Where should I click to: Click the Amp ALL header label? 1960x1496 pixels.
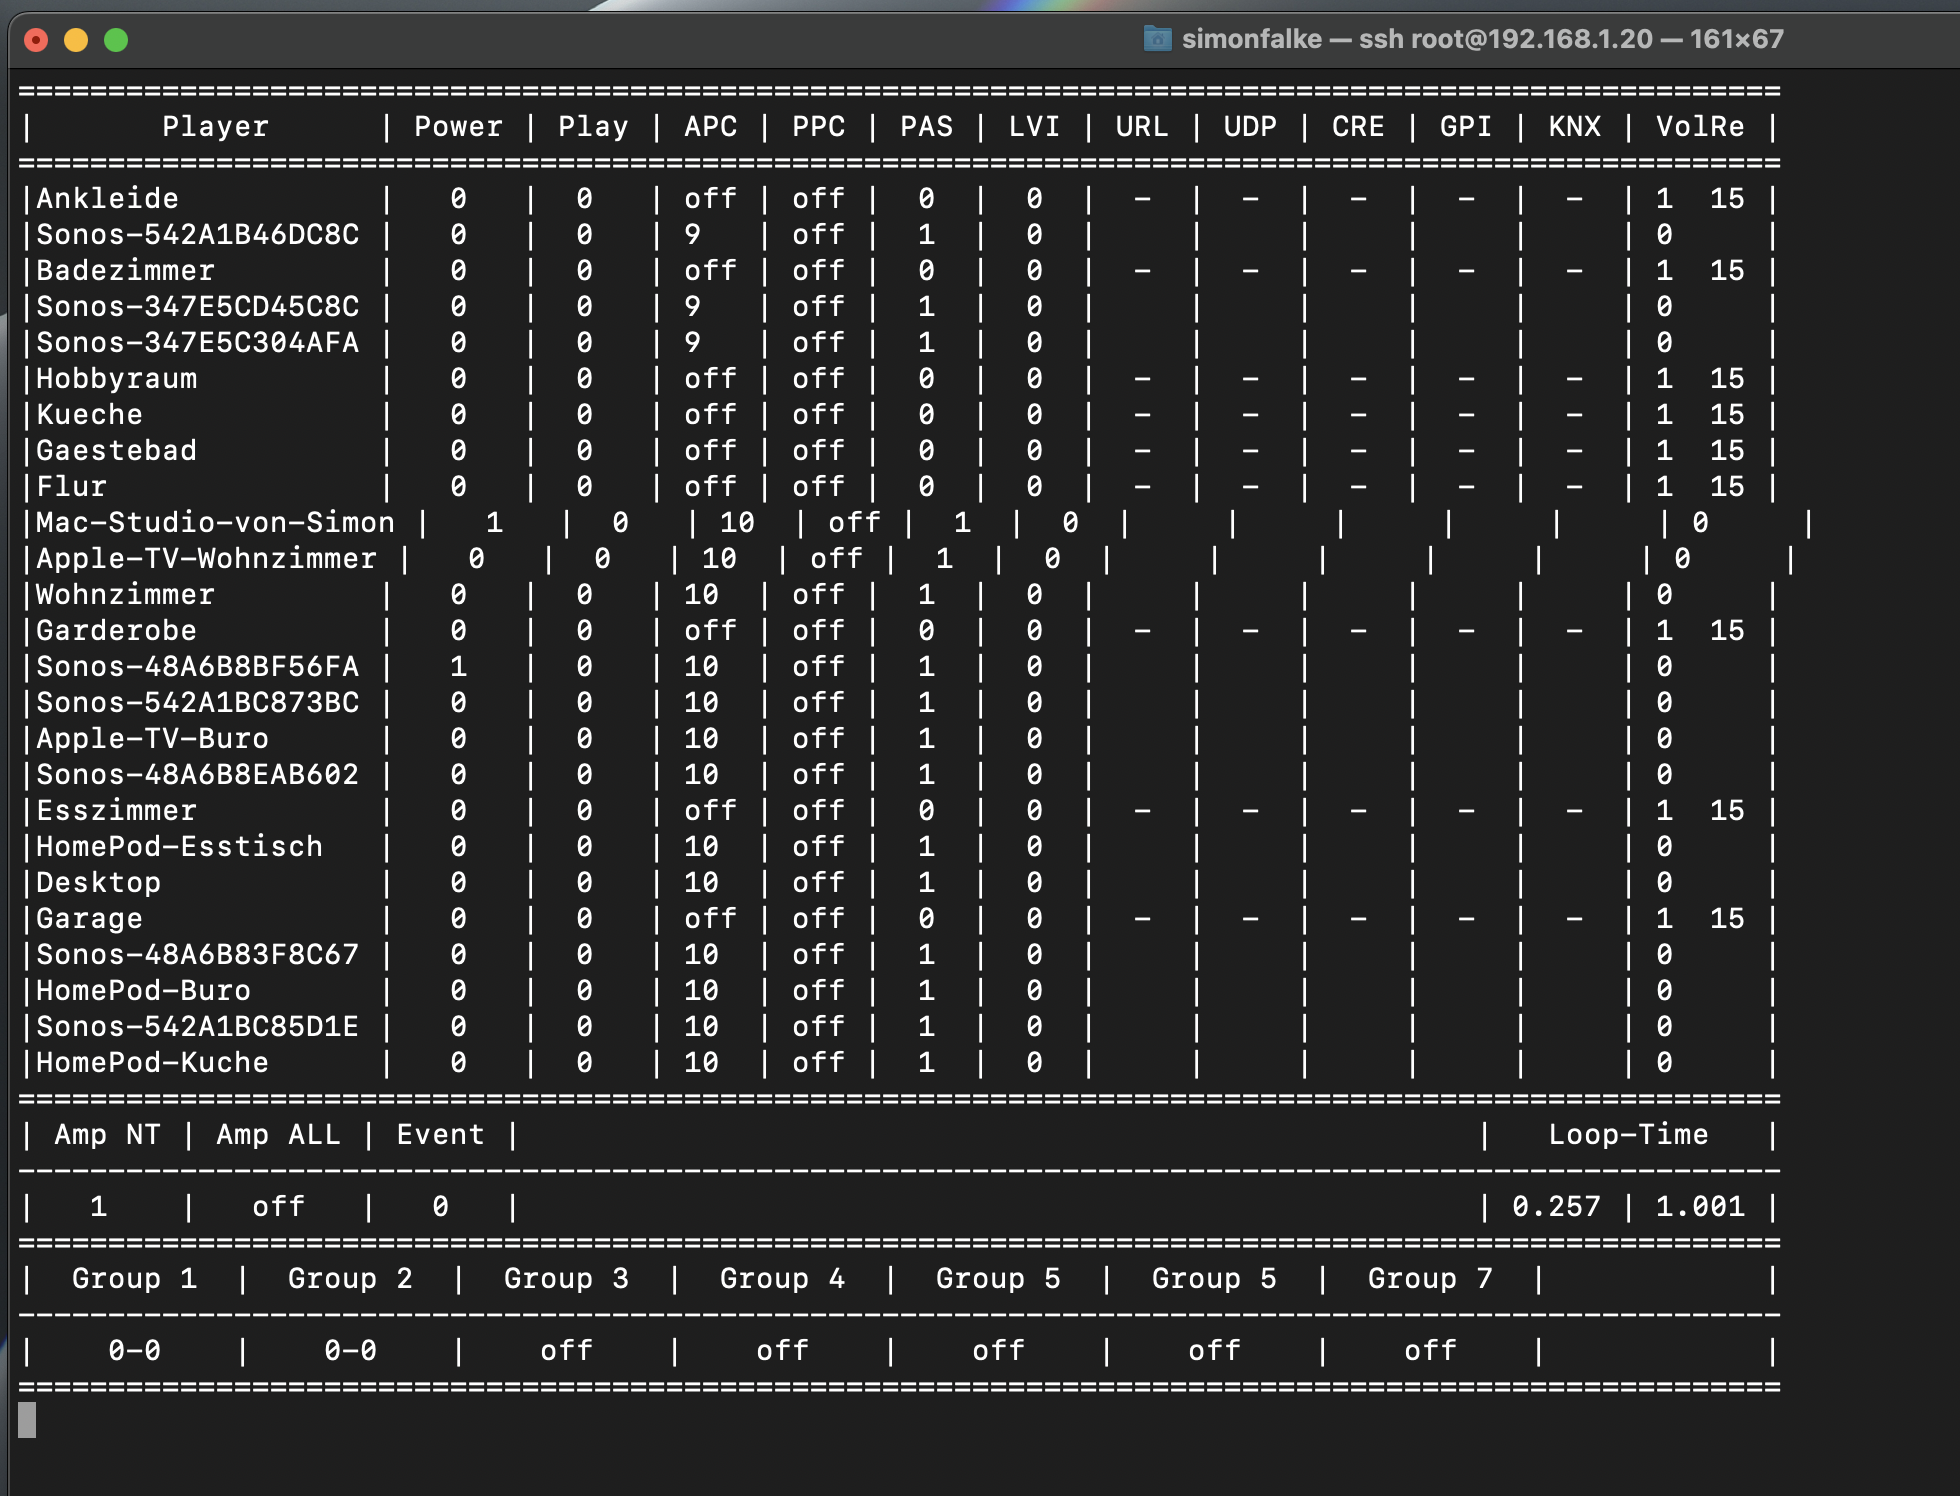pyautogui.click(x=278, y=1135)
